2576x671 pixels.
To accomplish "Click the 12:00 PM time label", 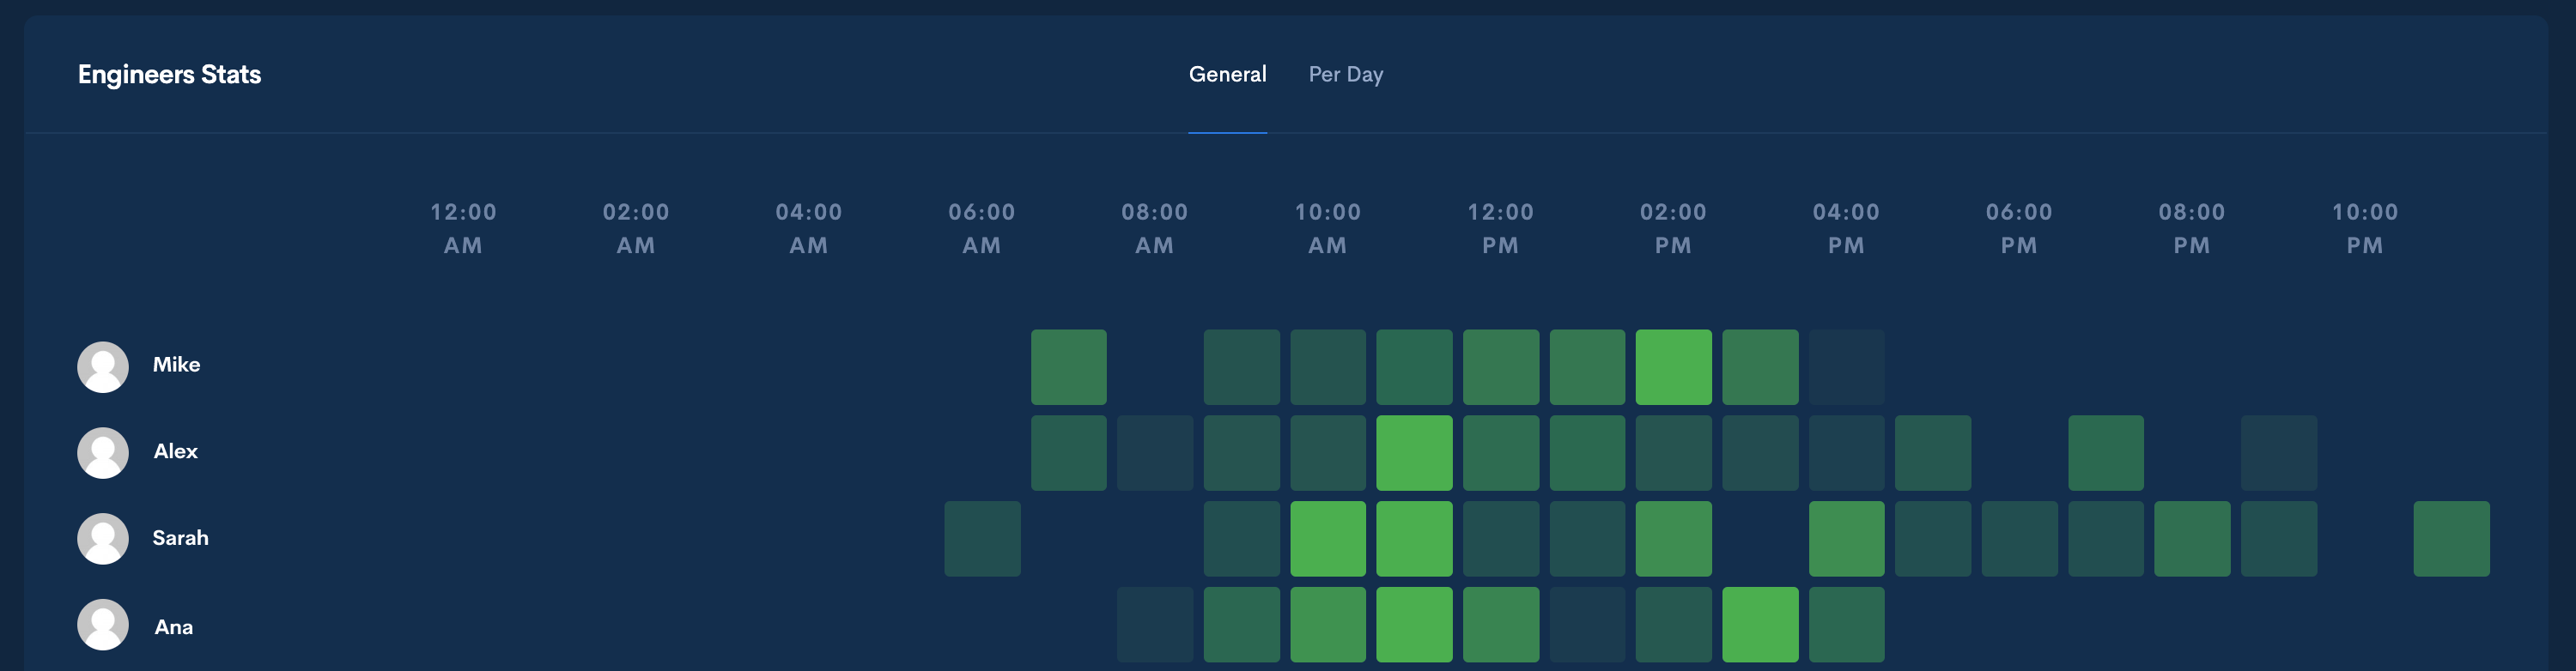I will 1501,228.
